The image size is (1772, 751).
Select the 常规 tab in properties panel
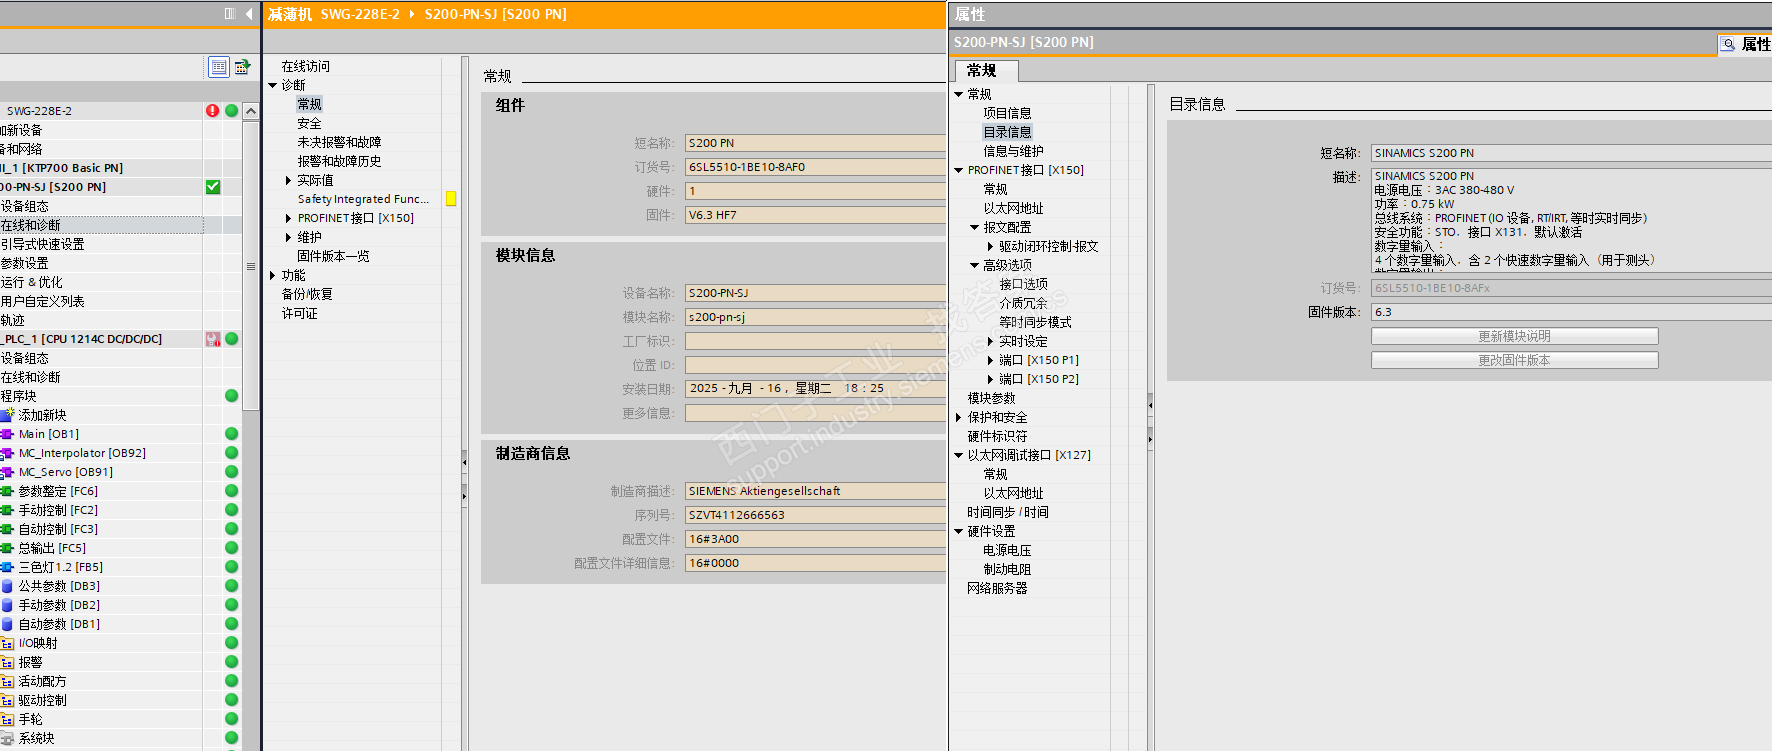[x=986, y=71]
